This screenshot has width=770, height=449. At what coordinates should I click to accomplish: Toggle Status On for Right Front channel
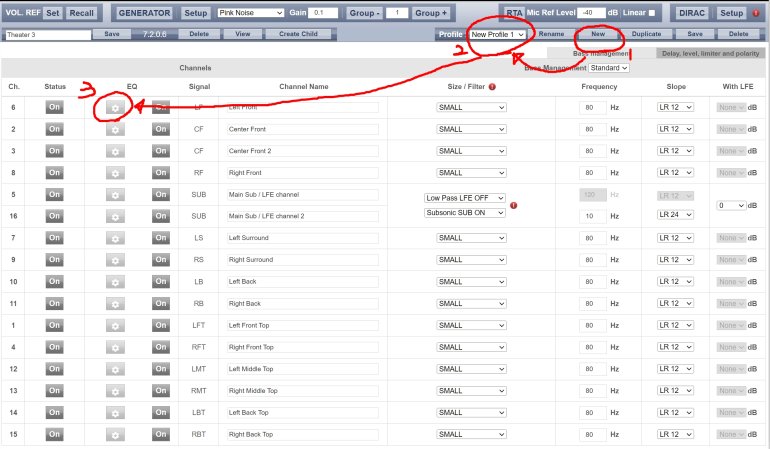pyautogui.click(x=55, y=172)
